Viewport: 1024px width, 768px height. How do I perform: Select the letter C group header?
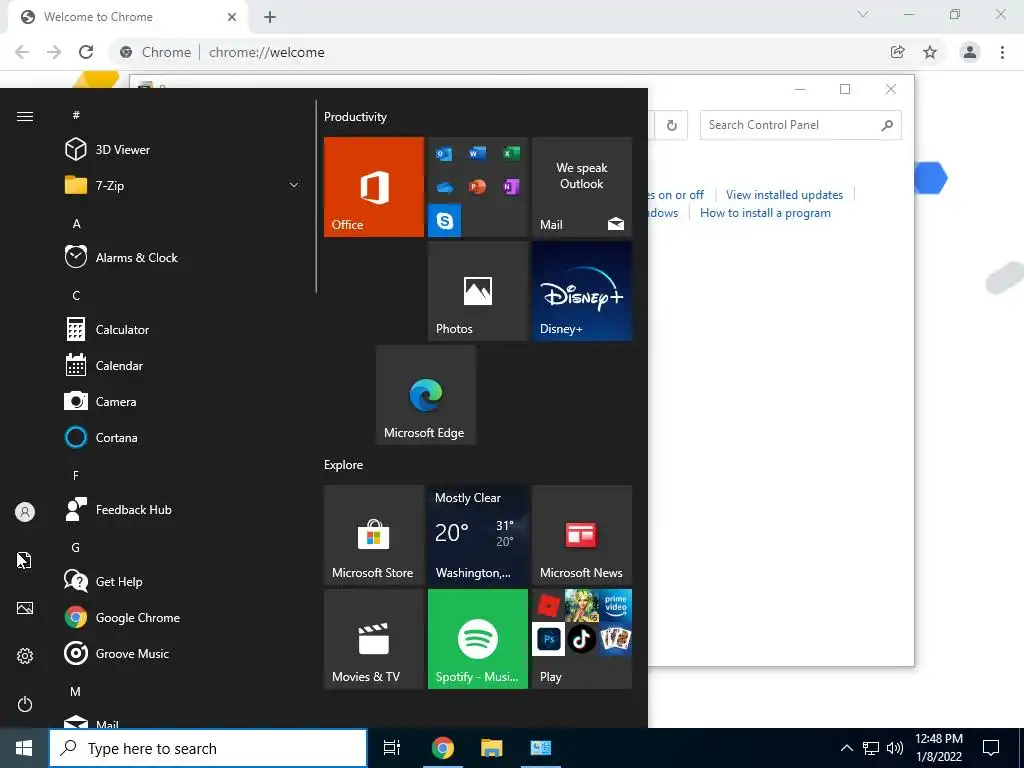click(x=76, y=295)
